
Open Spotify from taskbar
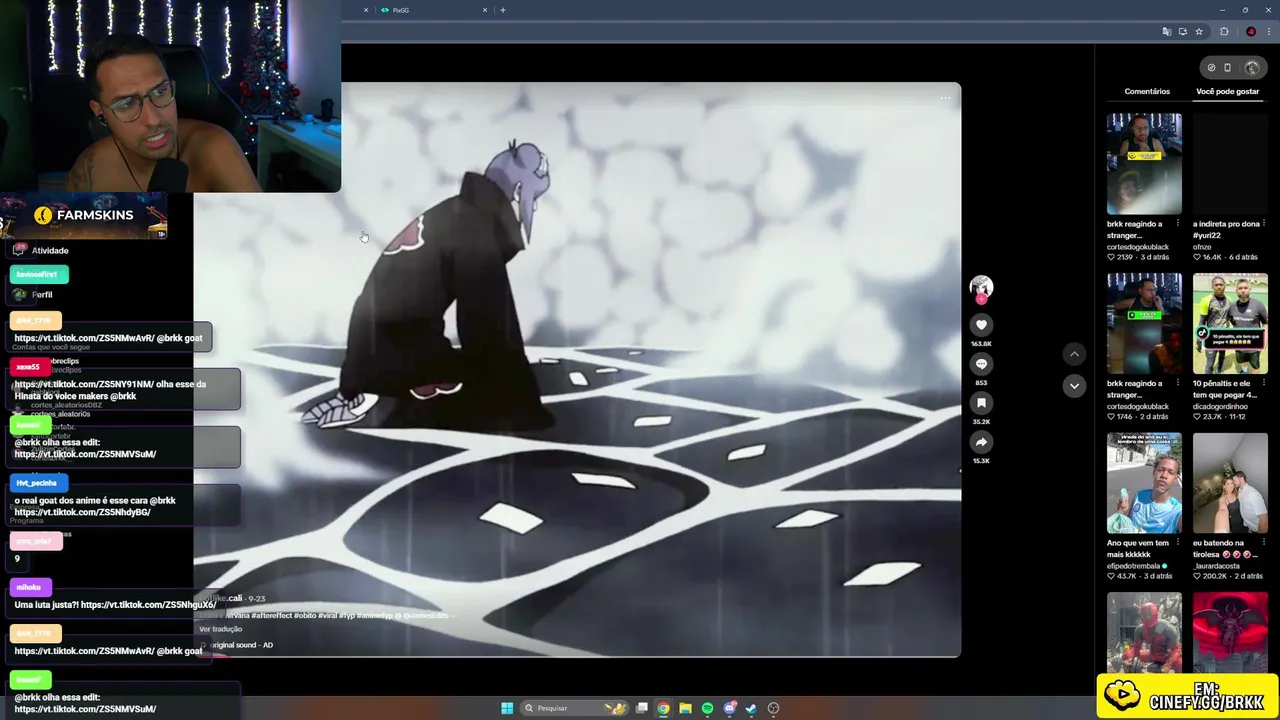click(707, 708)
